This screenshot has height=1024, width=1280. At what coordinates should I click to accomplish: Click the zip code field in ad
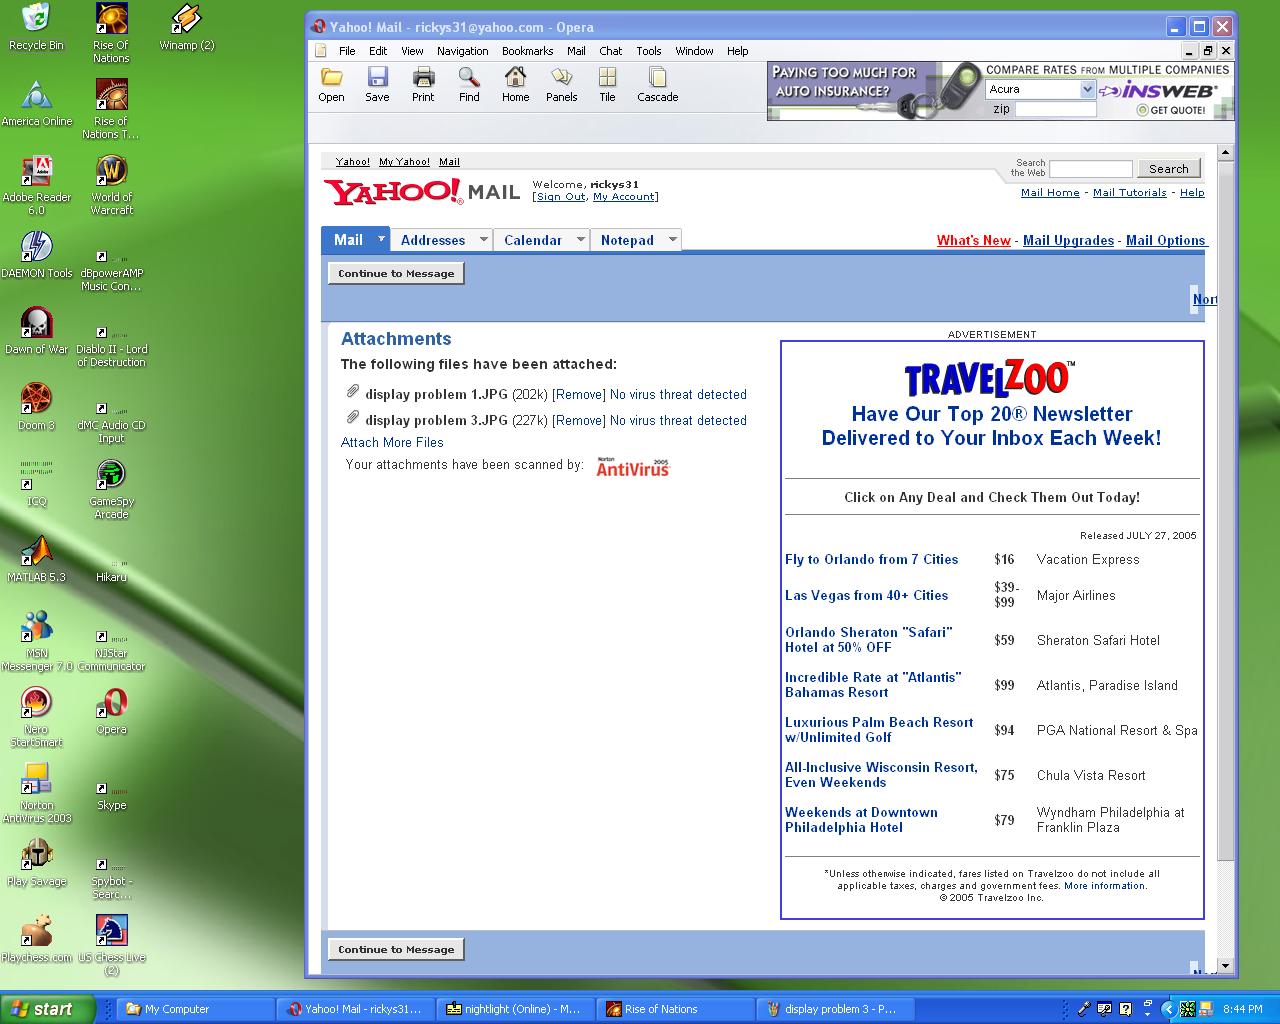pos(1055,109)
